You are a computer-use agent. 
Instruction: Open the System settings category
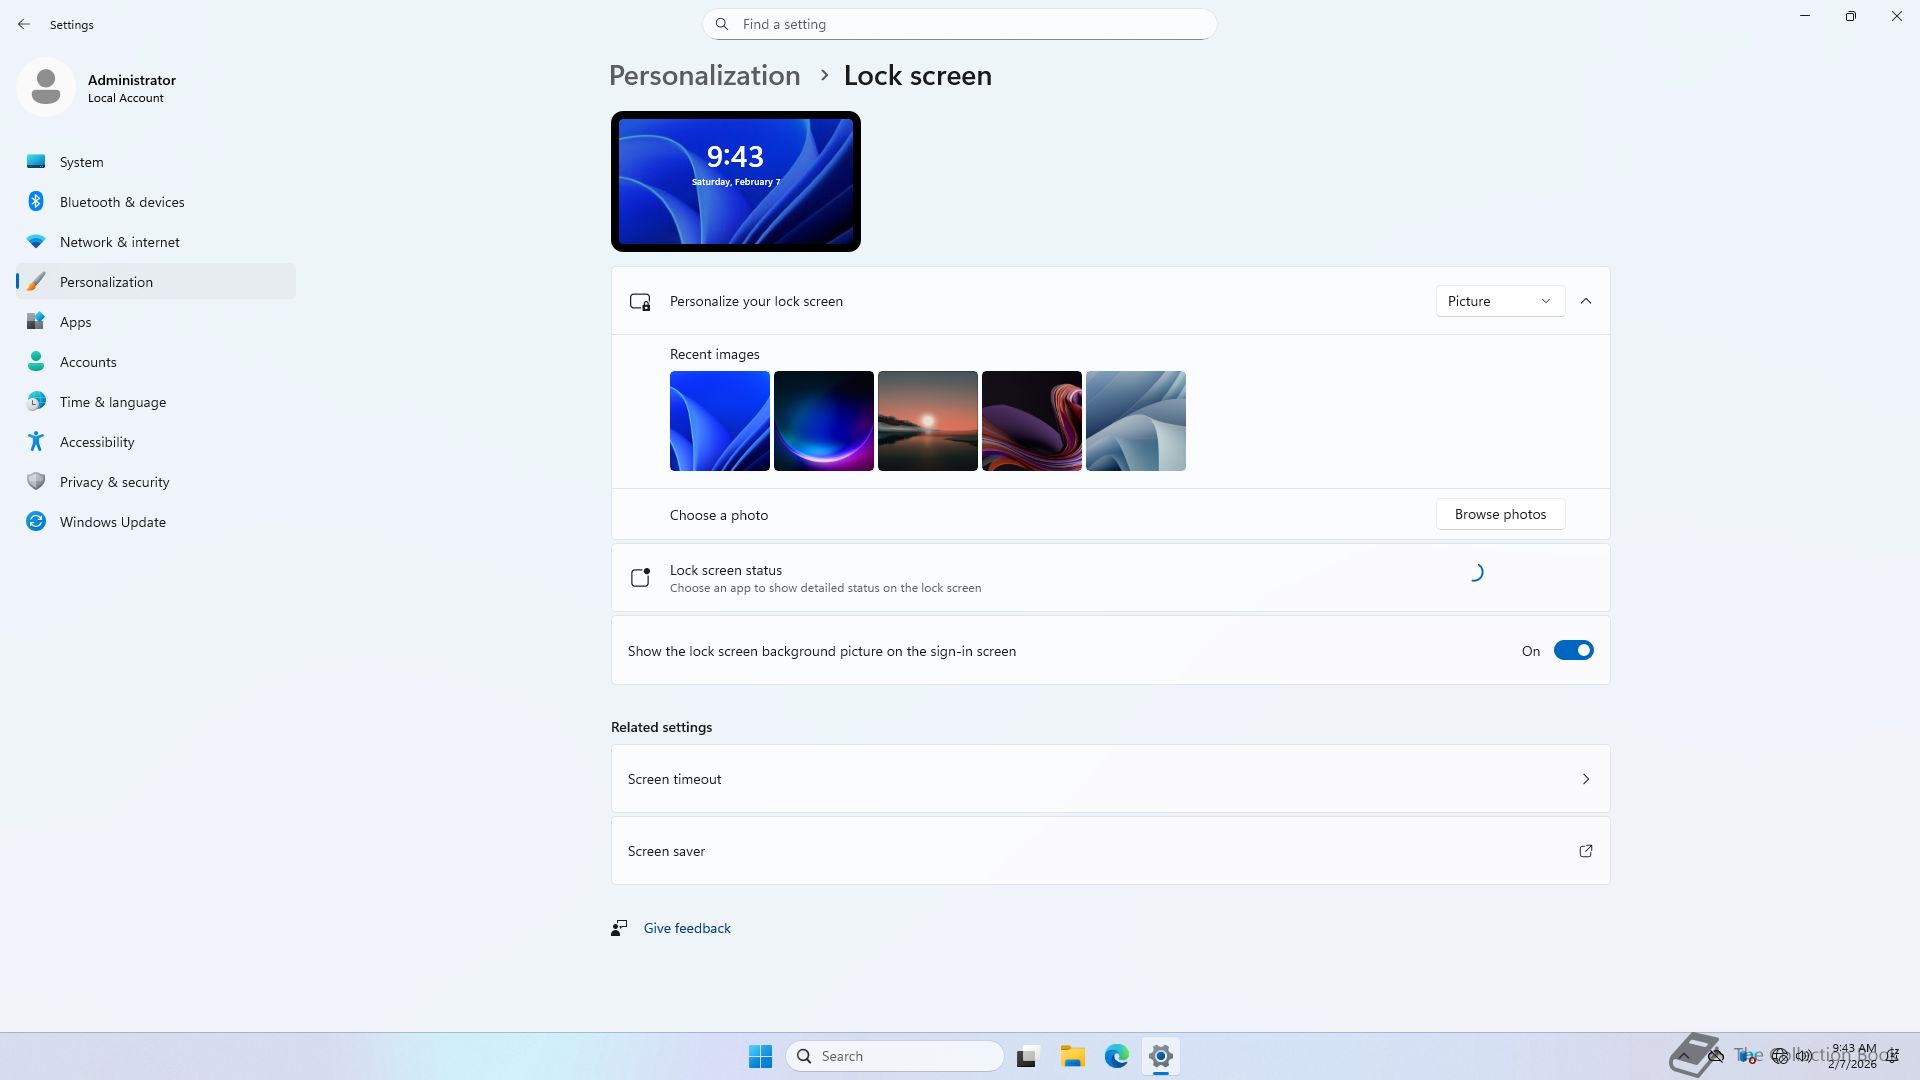81,162
